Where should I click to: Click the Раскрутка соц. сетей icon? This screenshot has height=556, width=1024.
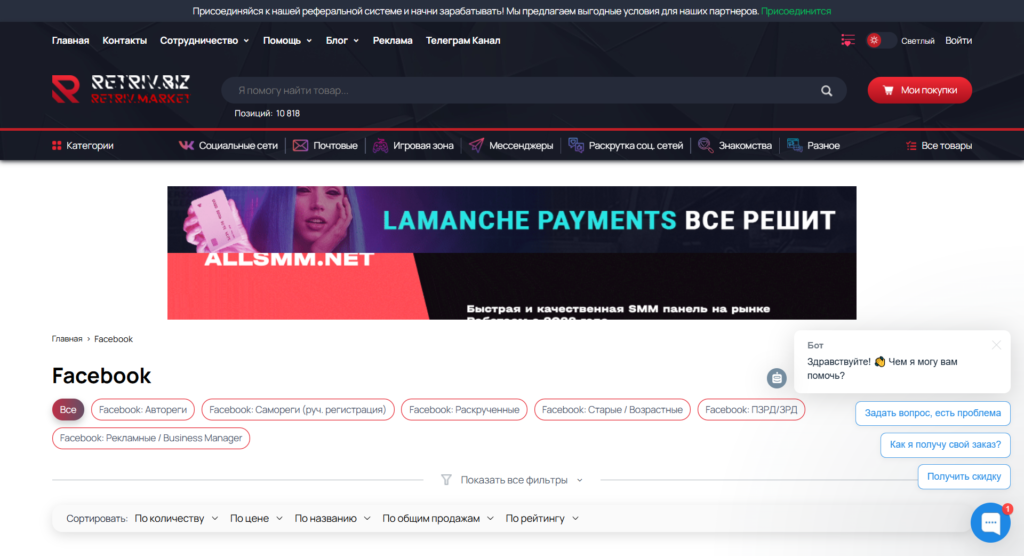pos(576,146)
